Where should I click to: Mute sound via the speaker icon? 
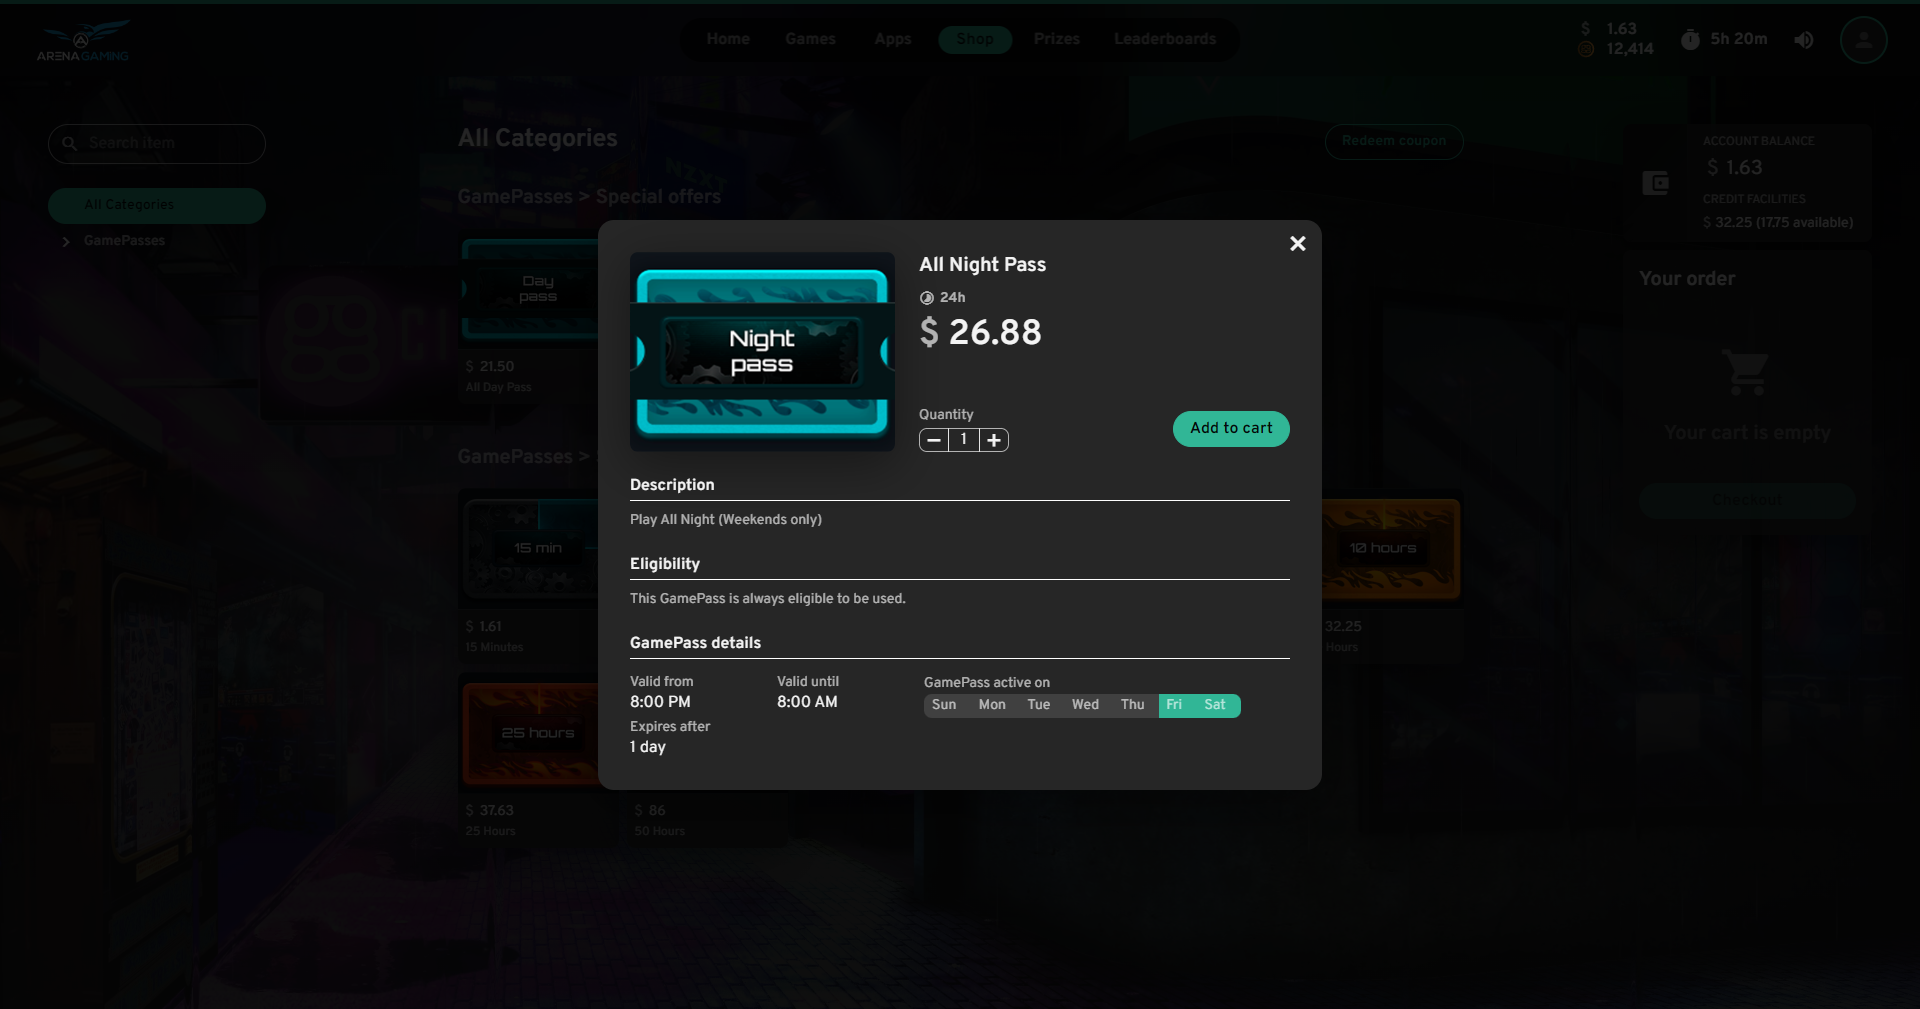point(1803,40)
